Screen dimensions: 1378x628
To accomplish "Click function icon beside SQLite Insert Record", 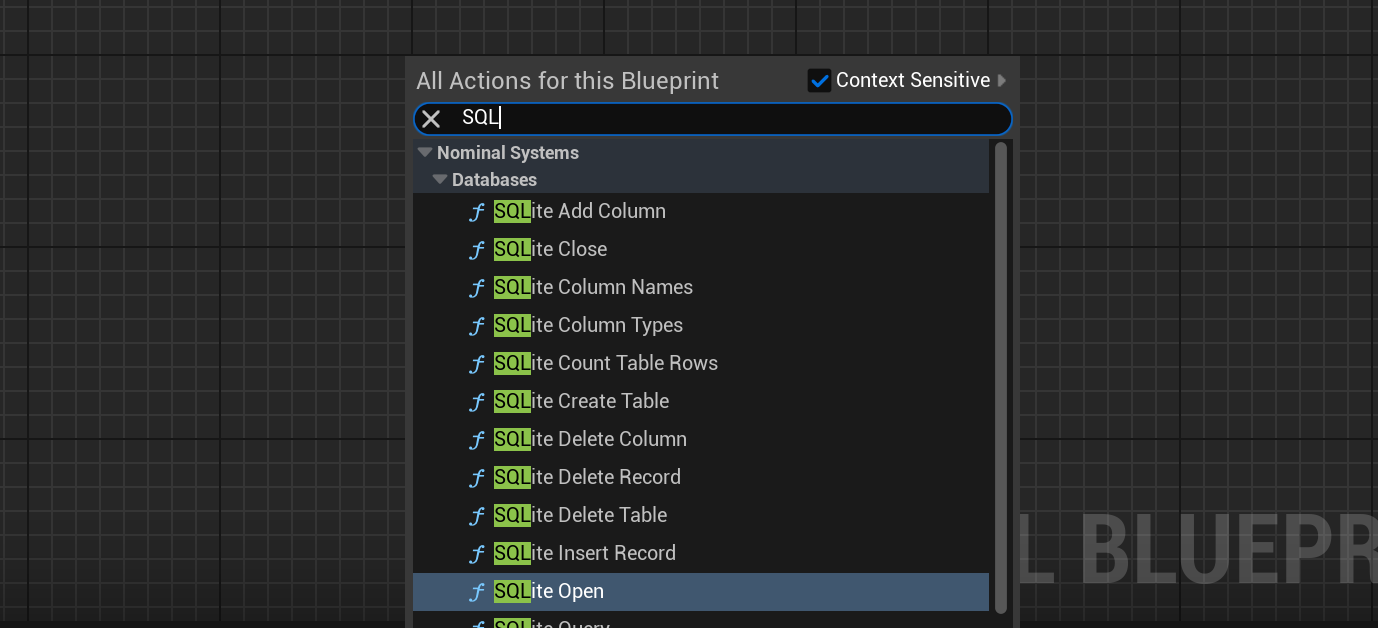I will [478, 554].
